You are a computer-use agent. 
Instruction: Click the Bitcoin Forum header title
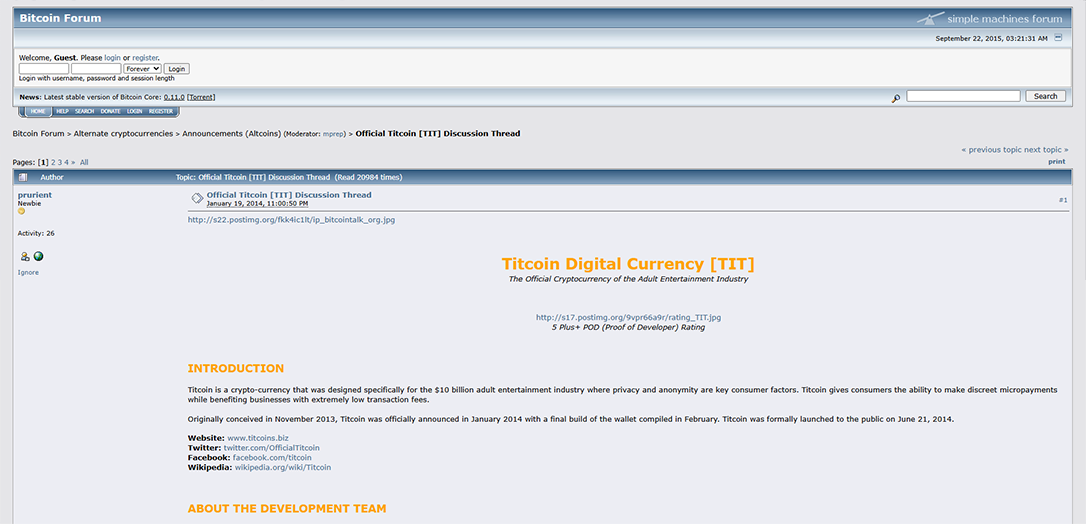coord(60,18)
